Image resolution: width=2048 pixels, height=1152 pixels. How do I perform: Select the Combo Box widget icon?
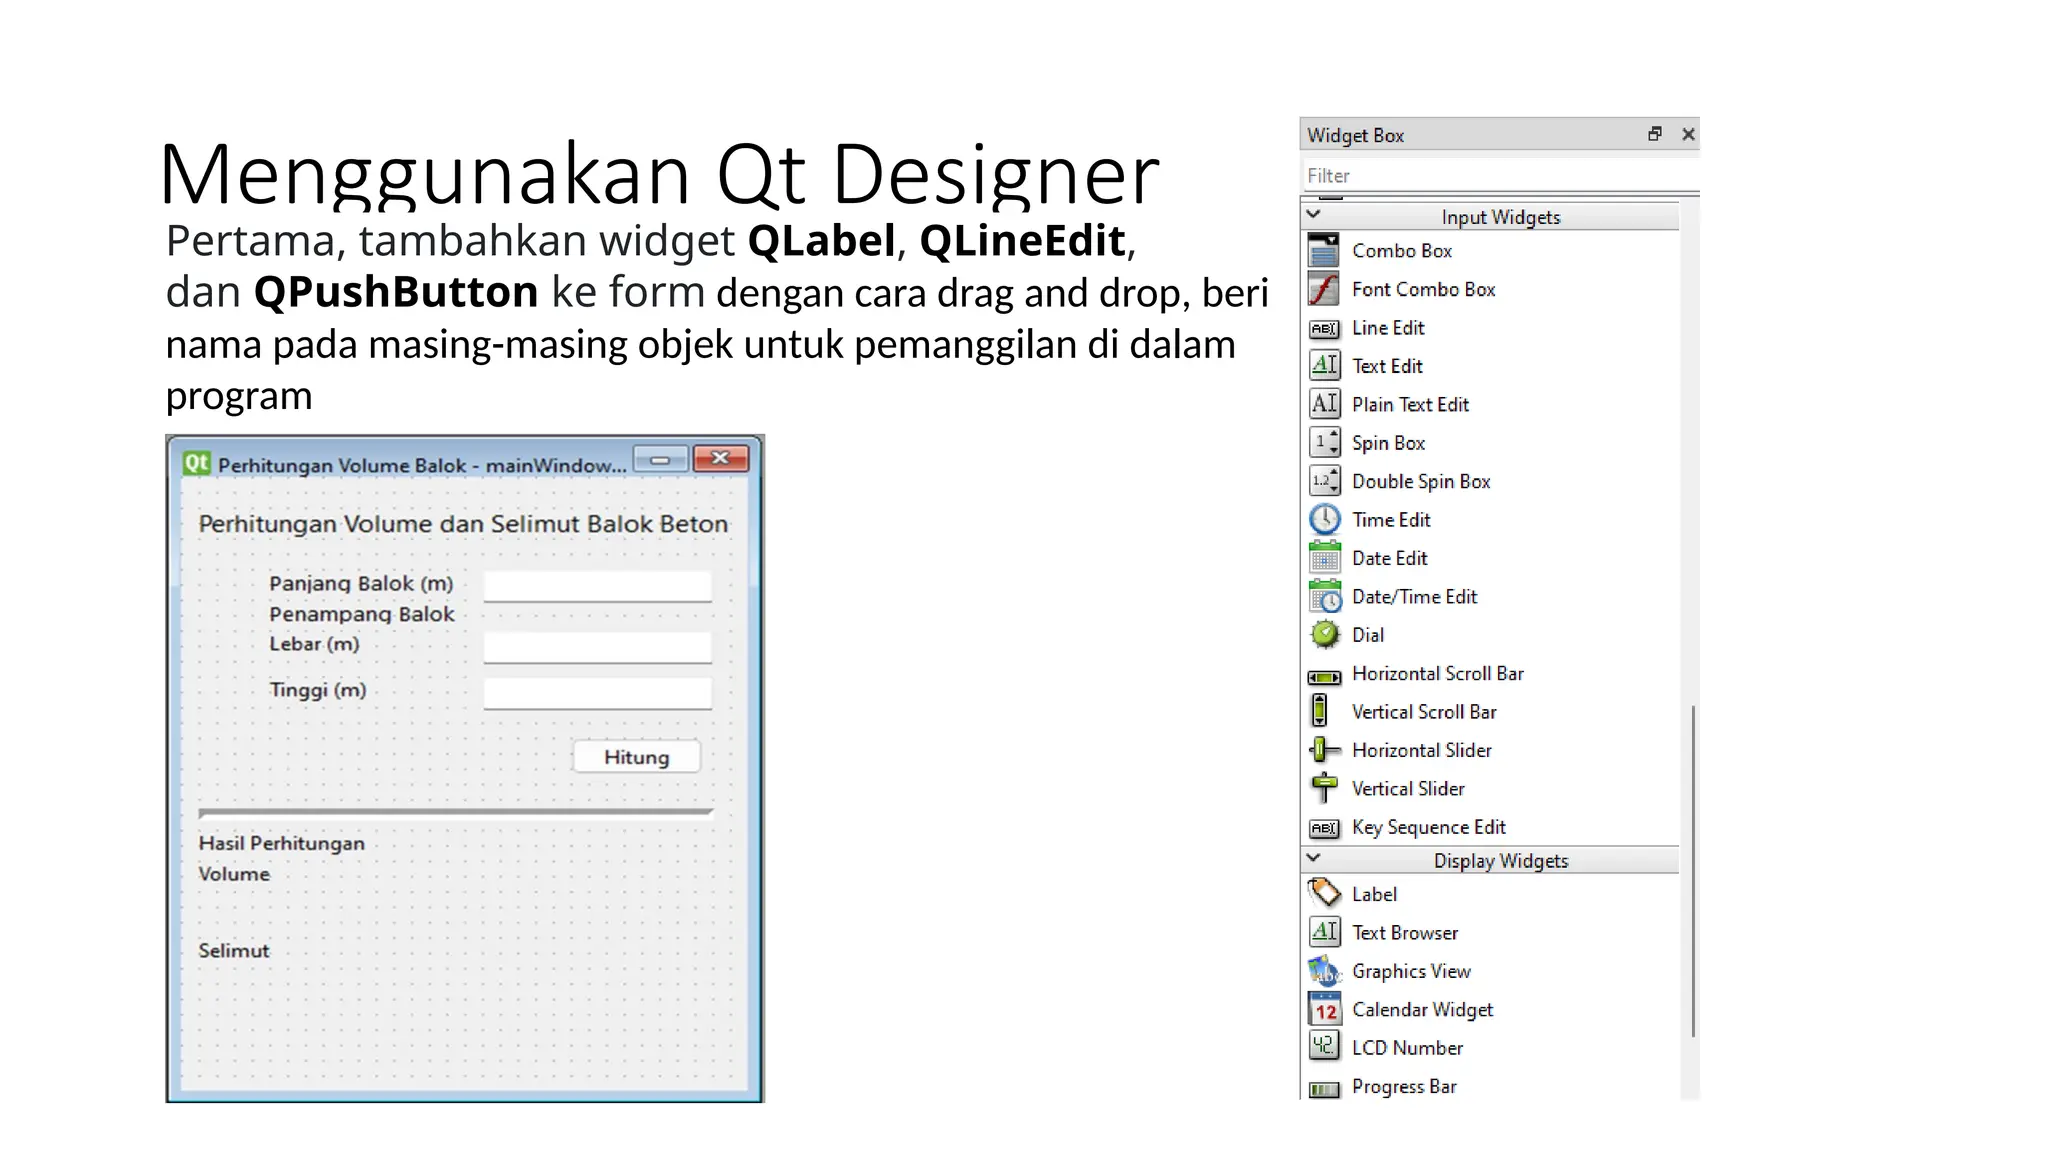tap(1323, 250)
